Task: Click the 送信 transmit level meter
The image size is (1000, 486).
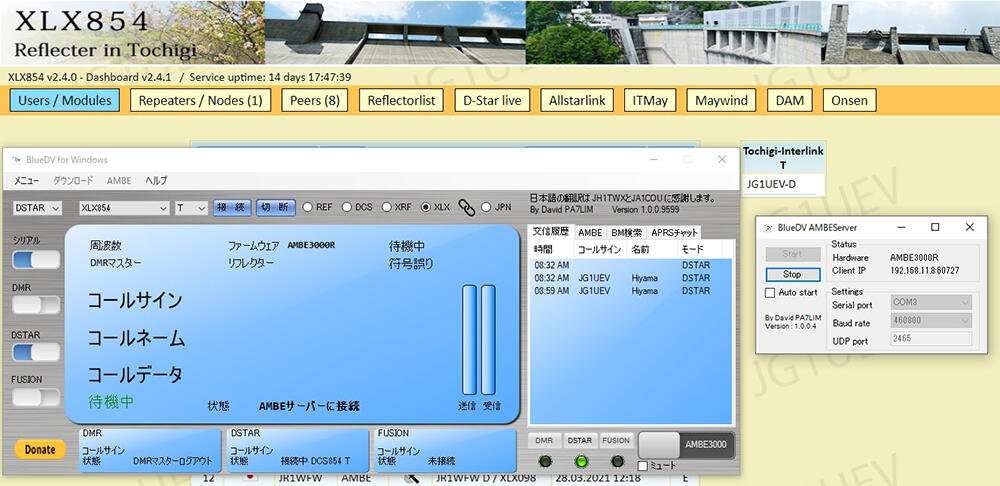Action: (469, 339)
